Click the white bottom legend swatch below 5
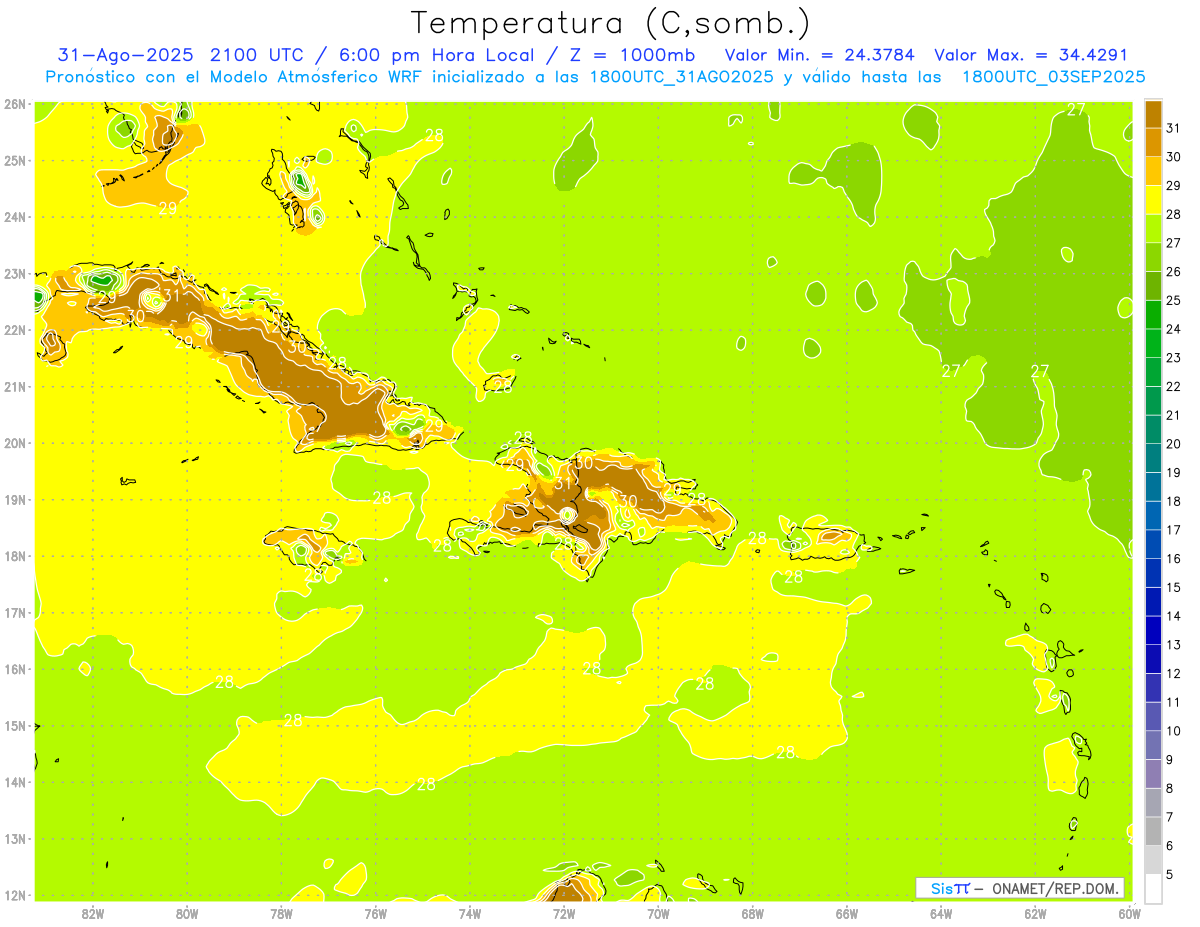Image resolution: width=1200 pixels, height=927 pixels. click(1153, 888)
